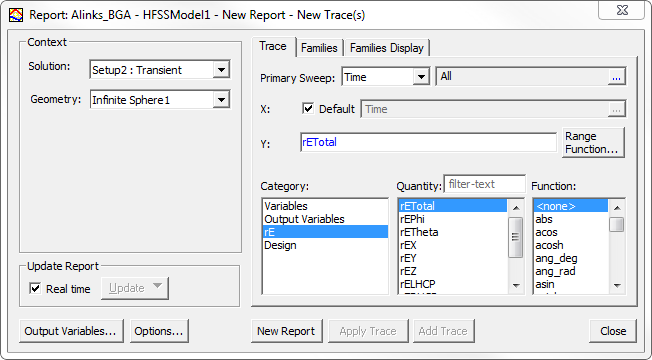
Task: Switch to the Families Display tab
Action: [387, 48]
